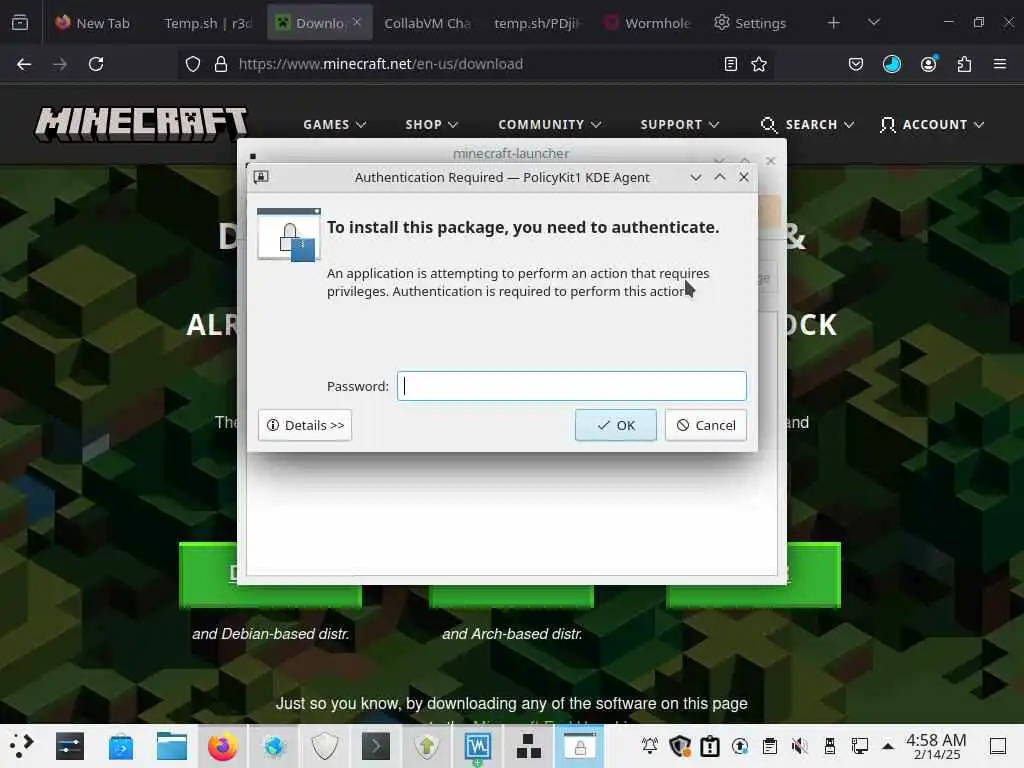
Task: Click the exclamation clipboard tray icon
Action: click(x=710, y=746)
